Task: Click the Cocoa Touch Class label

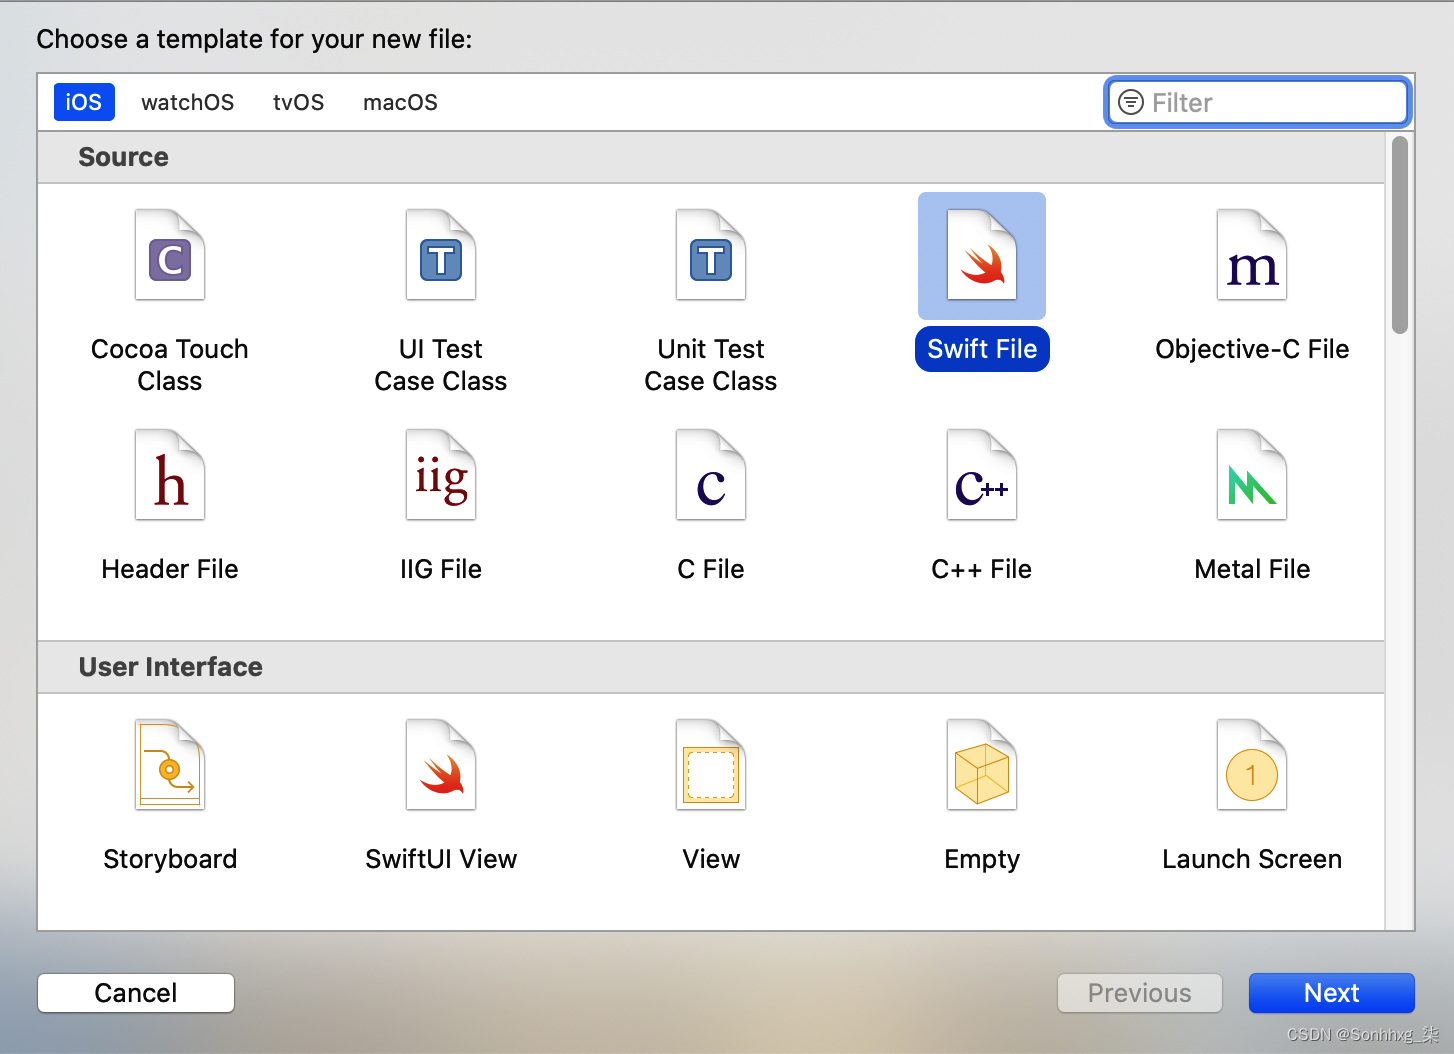Action: [x=170, y=365]
